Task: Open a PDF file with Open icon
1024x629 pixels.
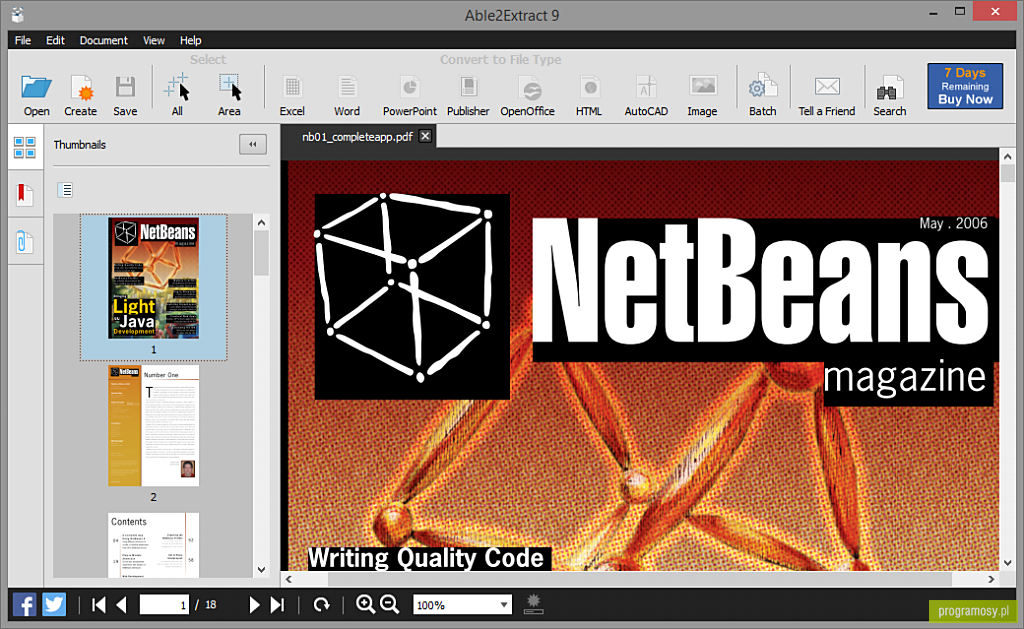Action: point(36,87)
